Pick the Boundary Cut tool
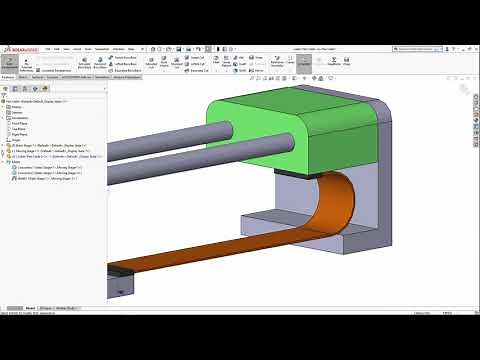The width and height of the screenshot is (480, 360). [x=197, y=71]
